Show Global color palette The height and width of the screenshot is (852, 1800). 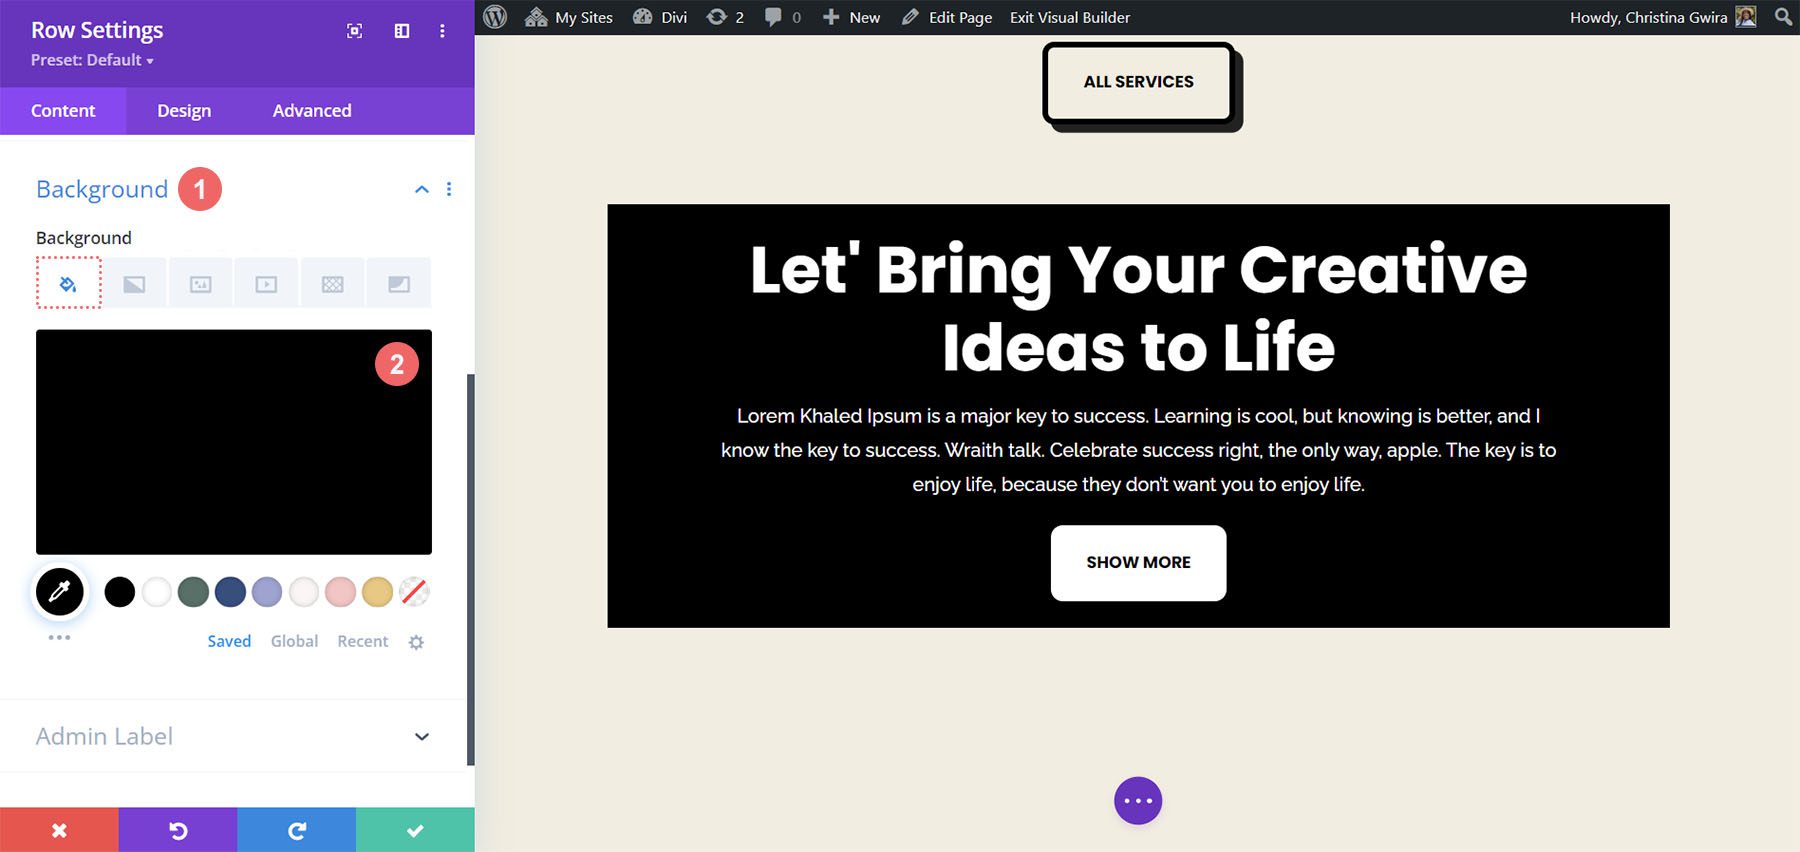point(294,641)
